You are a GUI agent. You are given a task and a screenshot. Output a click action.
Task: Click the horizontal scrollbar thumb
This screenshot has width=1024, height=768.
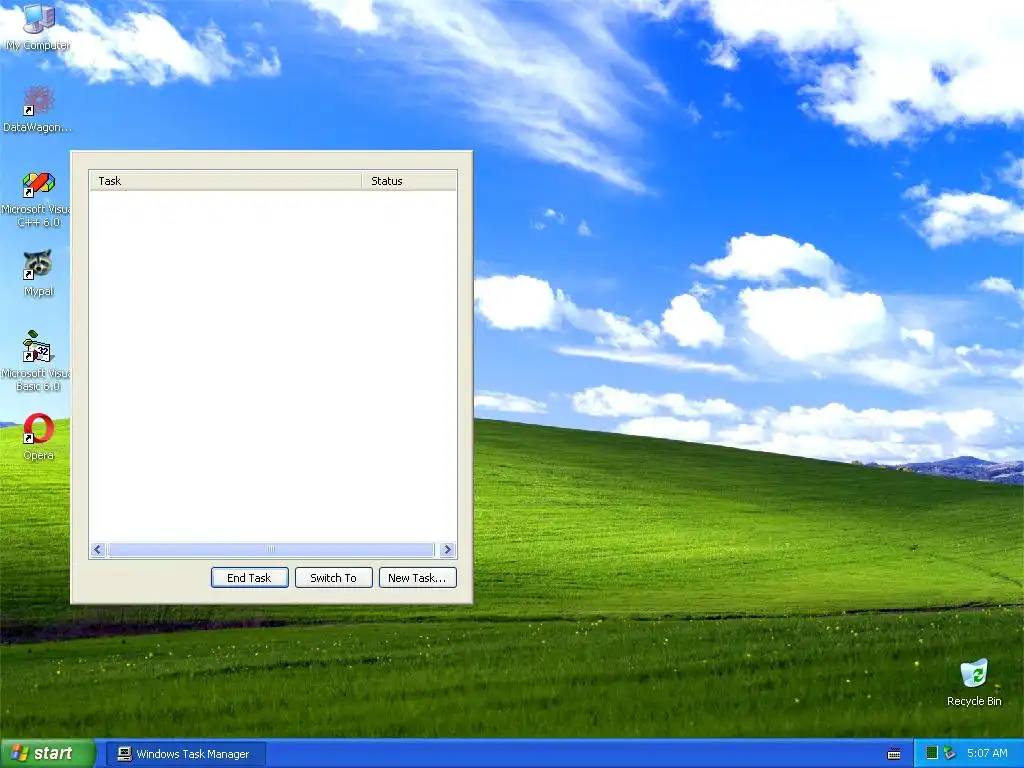coord(271,550)
